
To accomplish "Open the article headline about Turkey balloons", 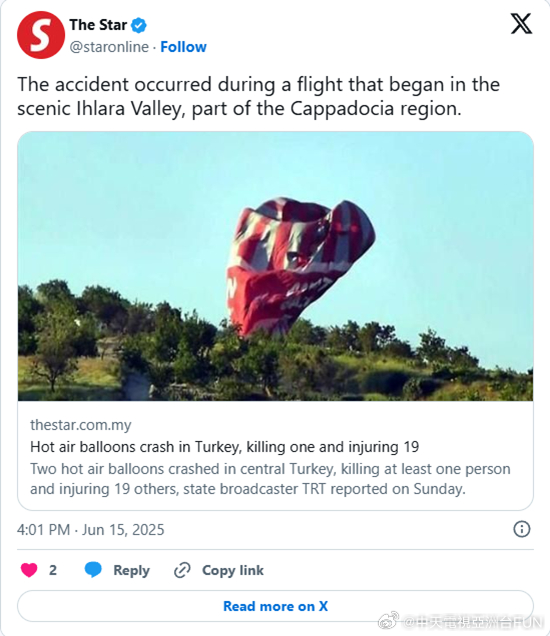I will click(224, 447).
